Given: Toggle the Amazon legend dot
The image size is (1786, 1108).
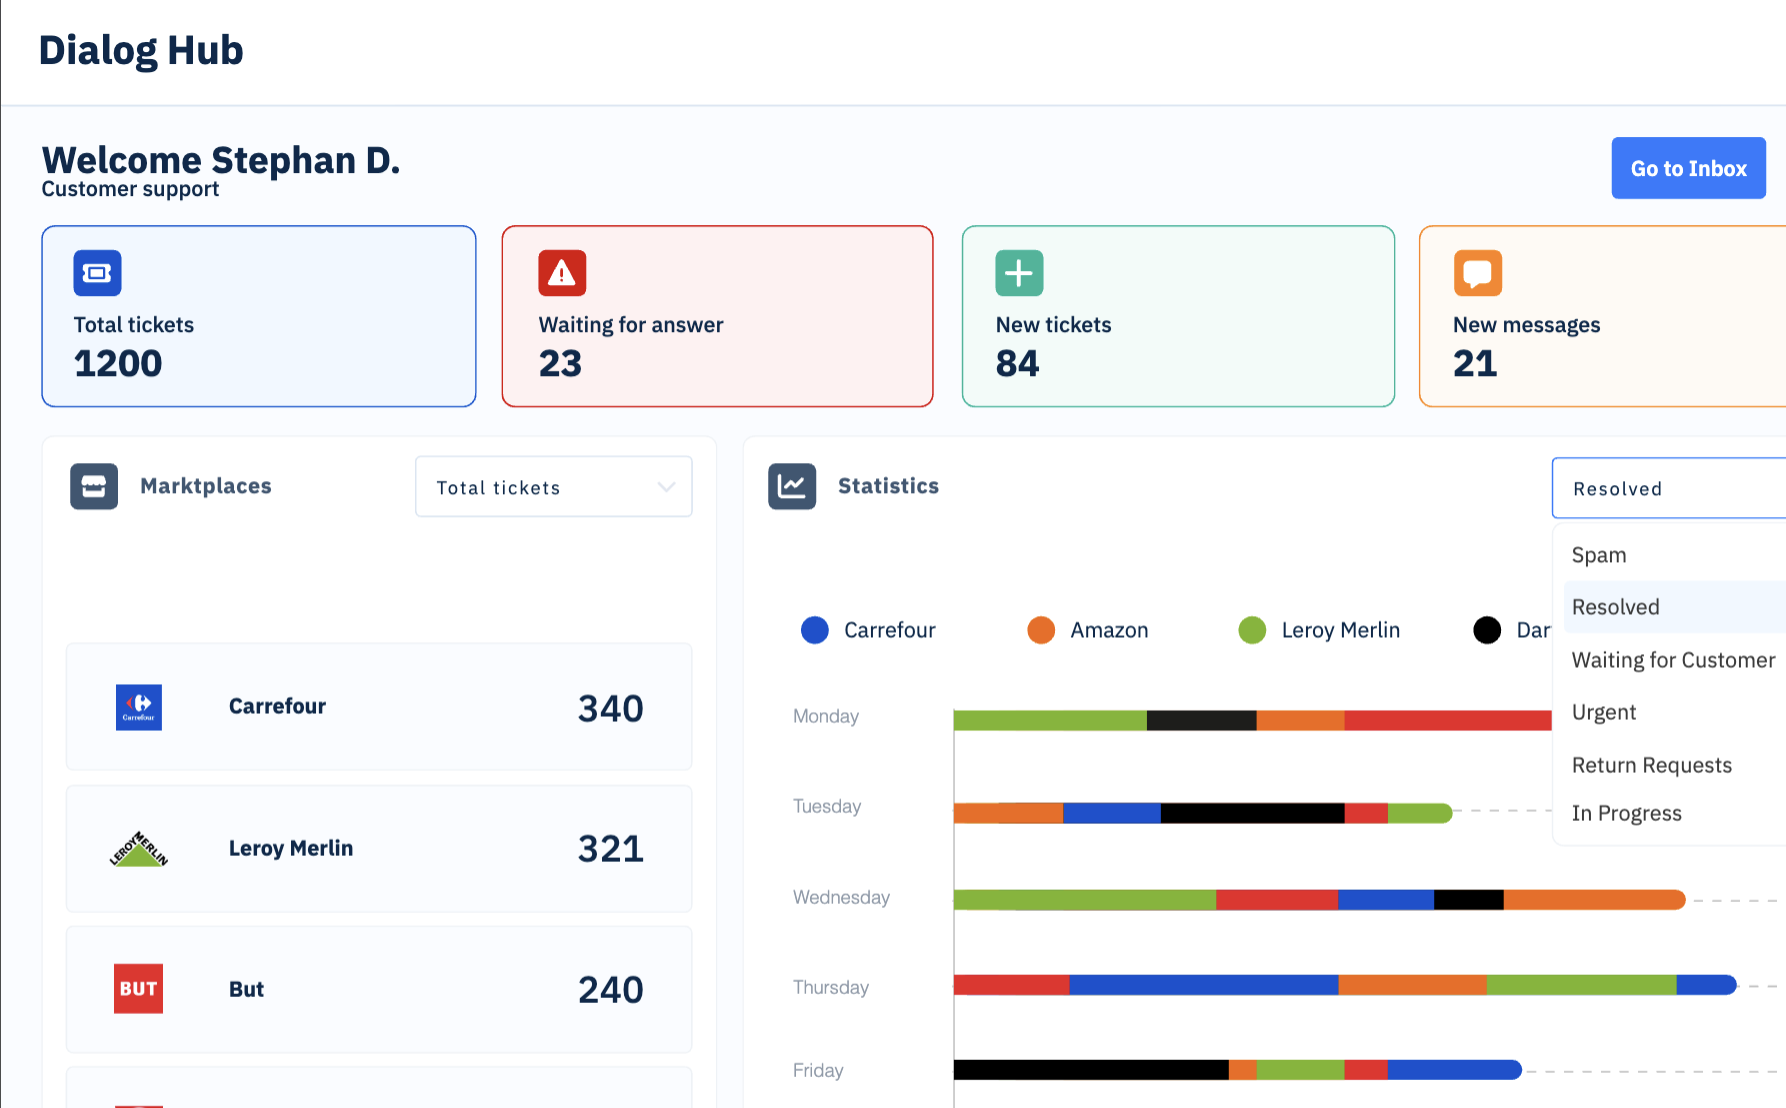Looking at the screenshot, I should coord(1041,630).
